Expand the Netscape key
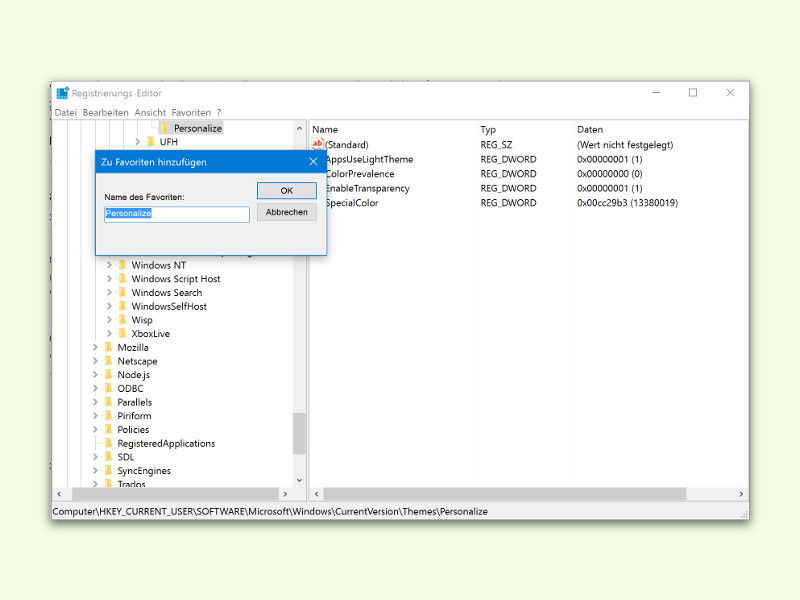Screen dimensions: 800x600 point(95,361)
